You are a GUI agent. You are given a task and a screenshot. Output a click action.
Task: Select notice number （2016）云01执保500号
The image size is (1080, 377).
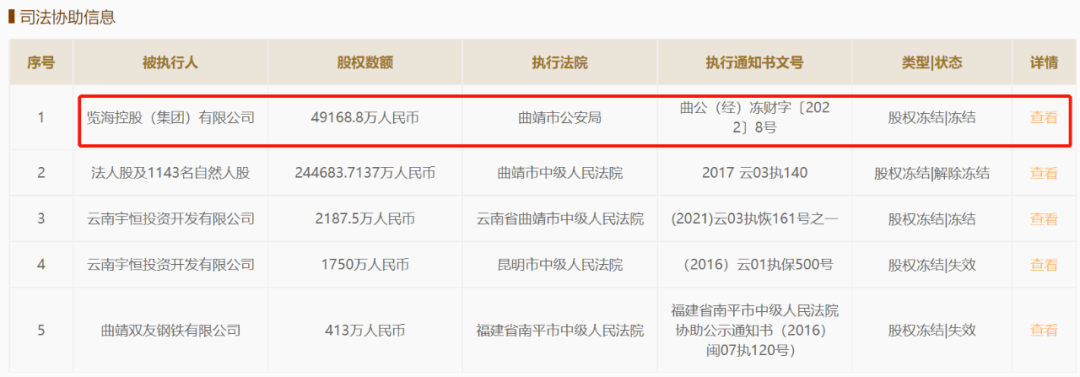(754, 265)
